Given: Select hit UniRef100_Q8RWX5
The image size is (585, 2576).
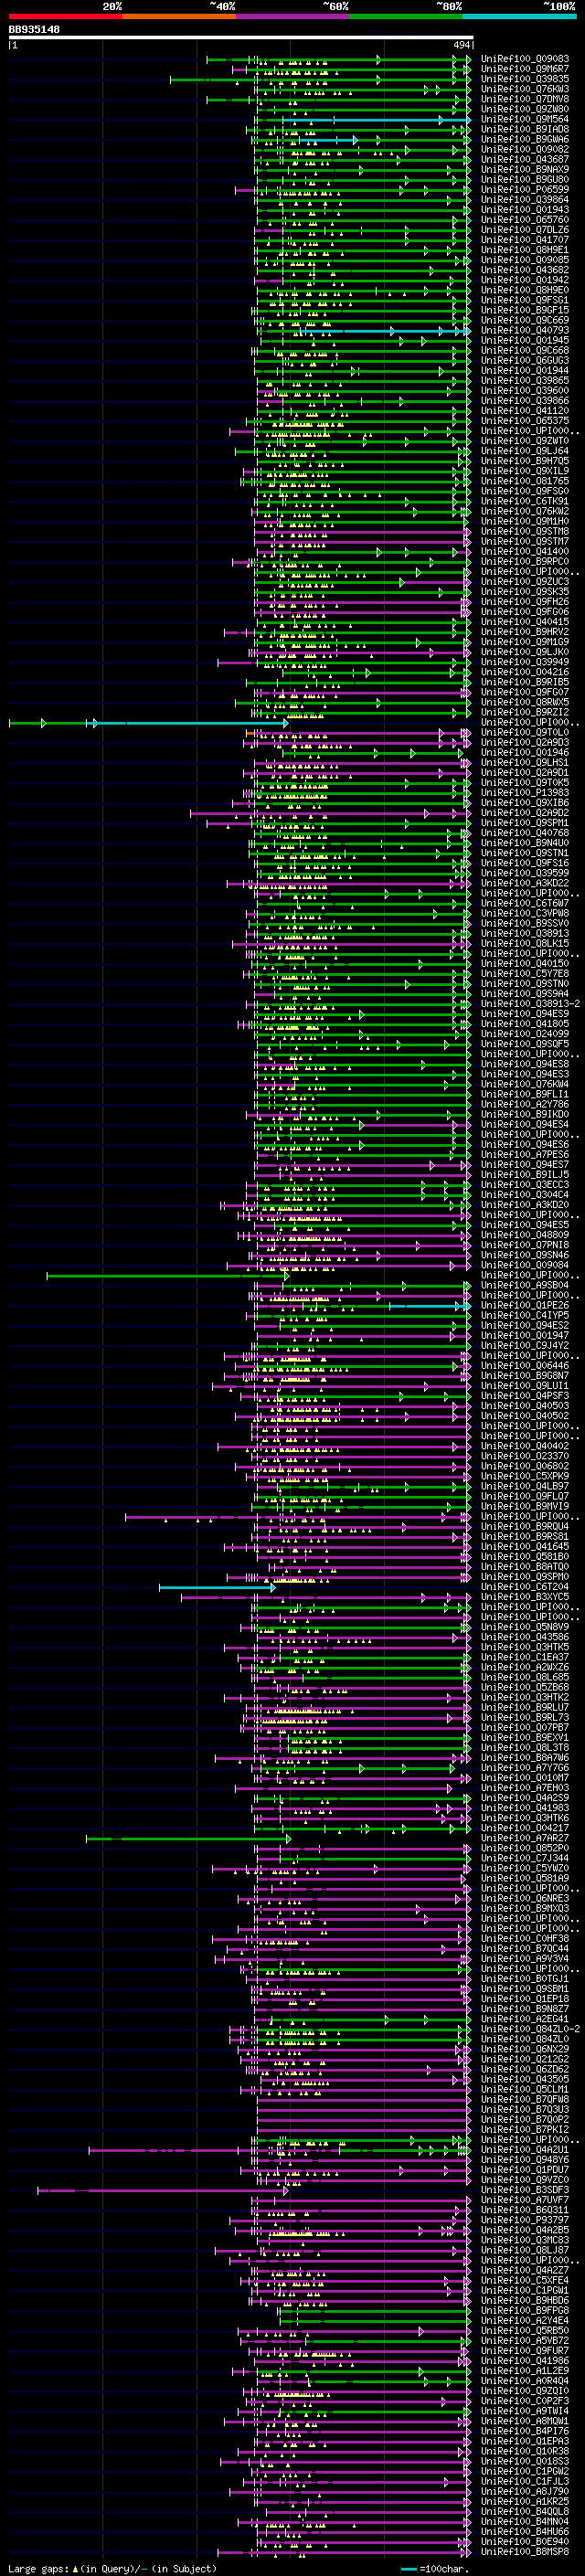Looking at the screenshot, I should (x=525, y=702).
